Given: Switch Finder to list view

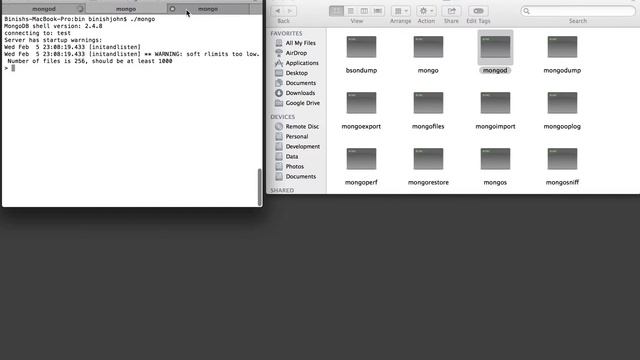Looking at the screenshot, I should pyautogui.click(x=350, y=11).
